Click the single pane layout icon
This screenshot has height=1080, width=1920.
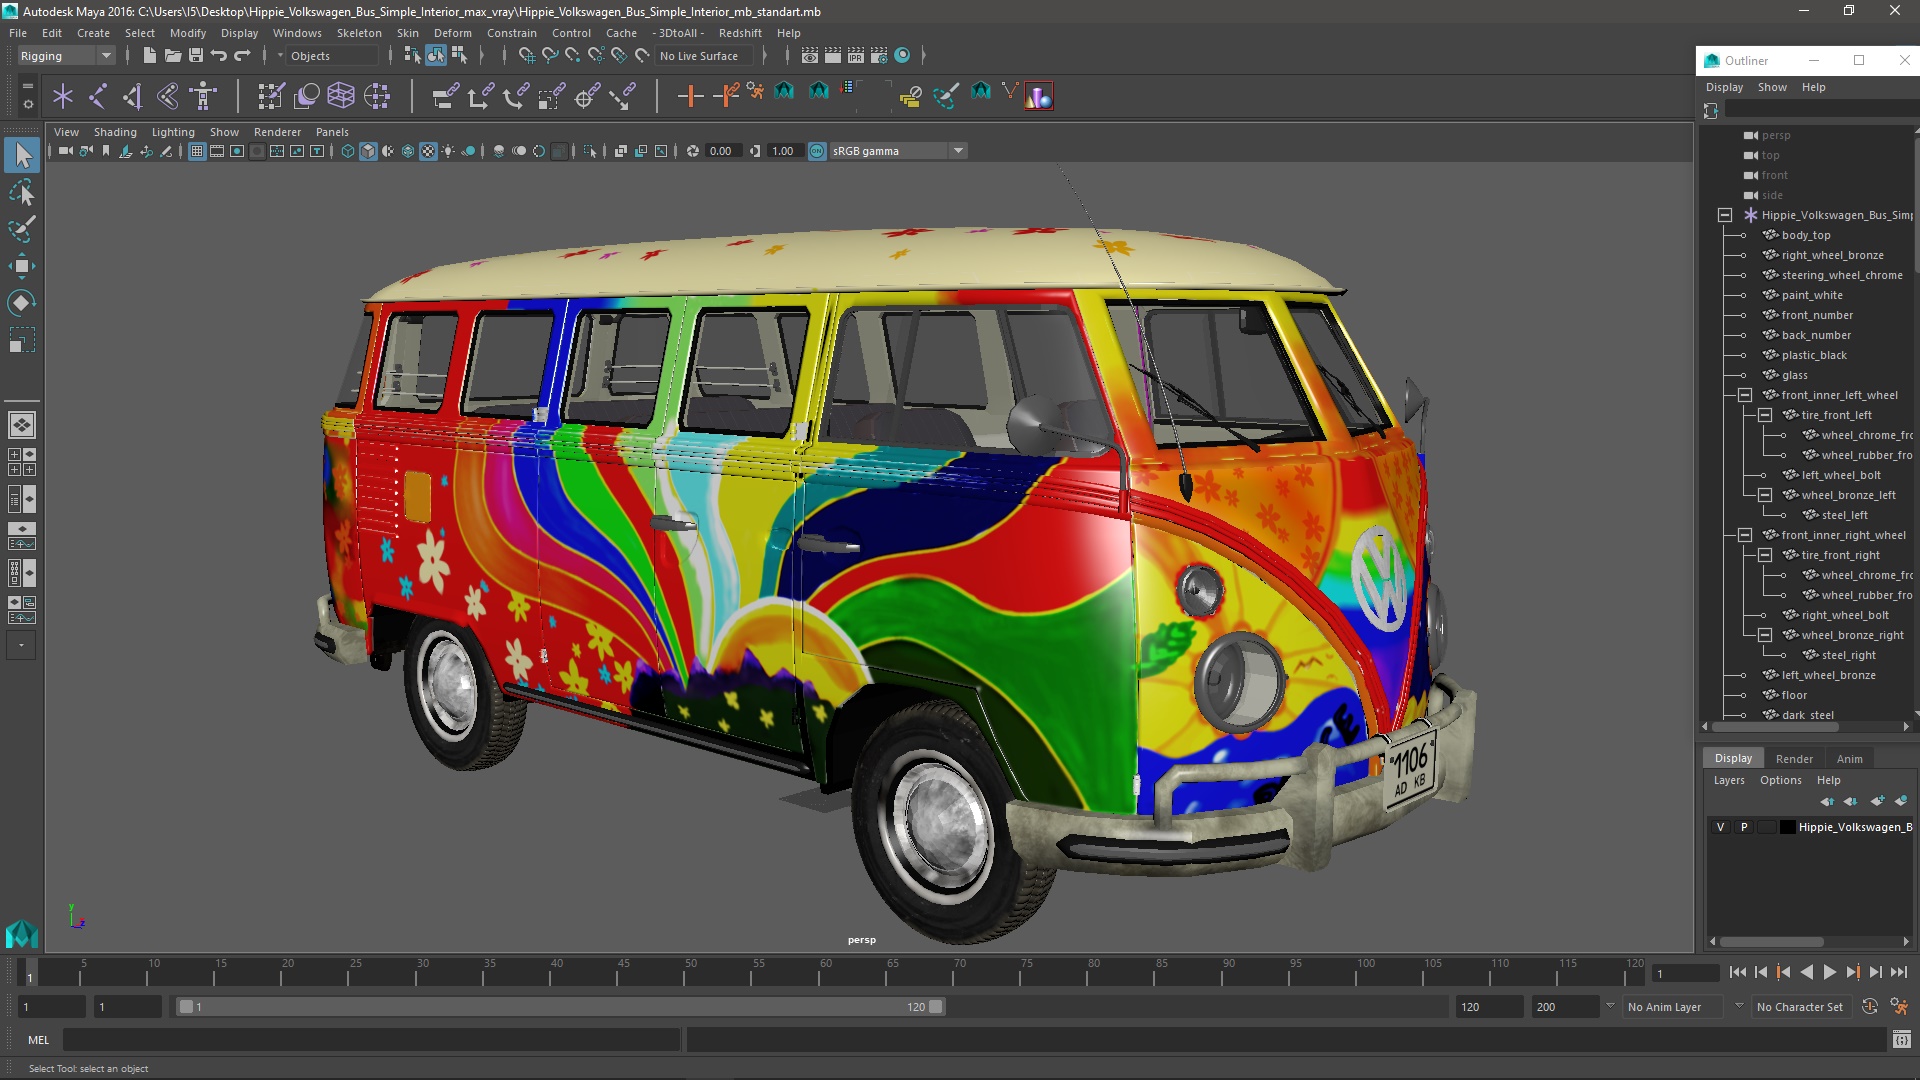[x=22, y=425]
